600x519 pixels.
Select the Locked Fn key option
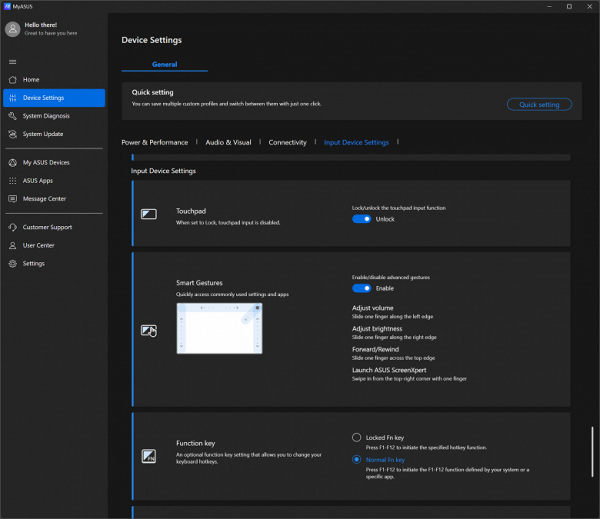[x=357, y=437]
